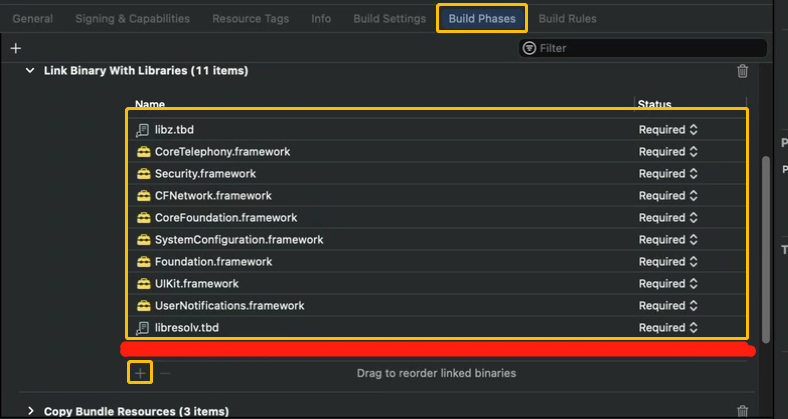
Task: Select the Build Phases tab
Action: pyautogui.click(x=482, y=19)
